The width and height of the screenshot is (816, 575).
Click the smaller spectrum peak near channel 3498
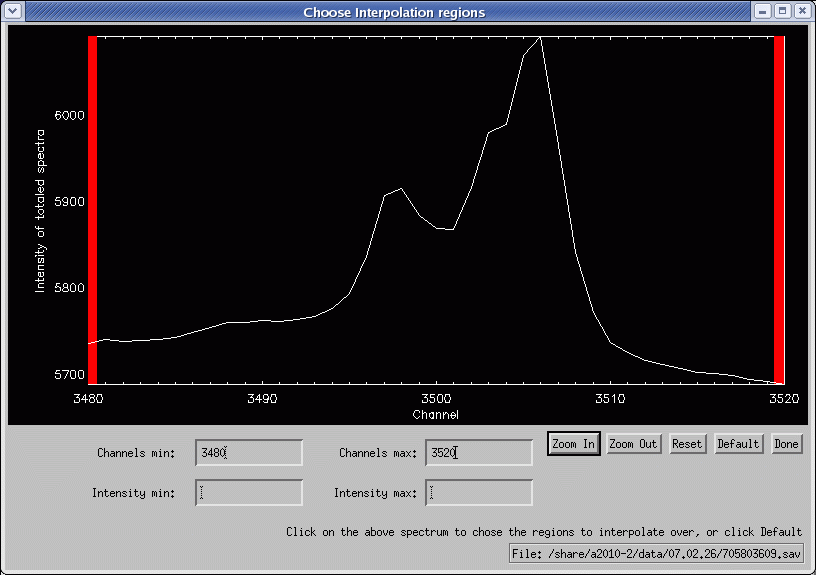coord(400,189)
